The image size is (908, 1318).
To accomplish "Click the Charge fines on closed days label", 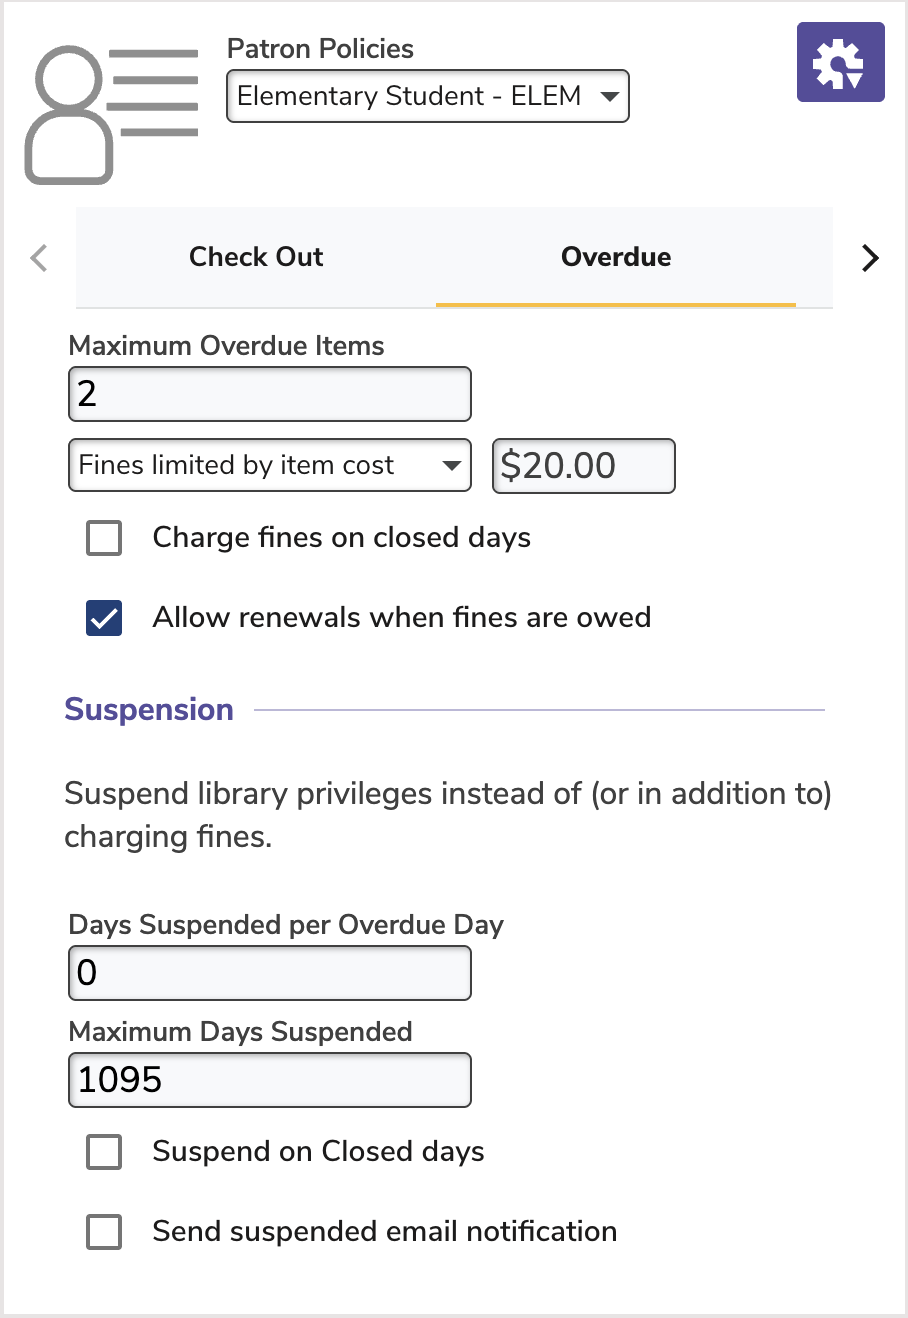I will [341, 538].
